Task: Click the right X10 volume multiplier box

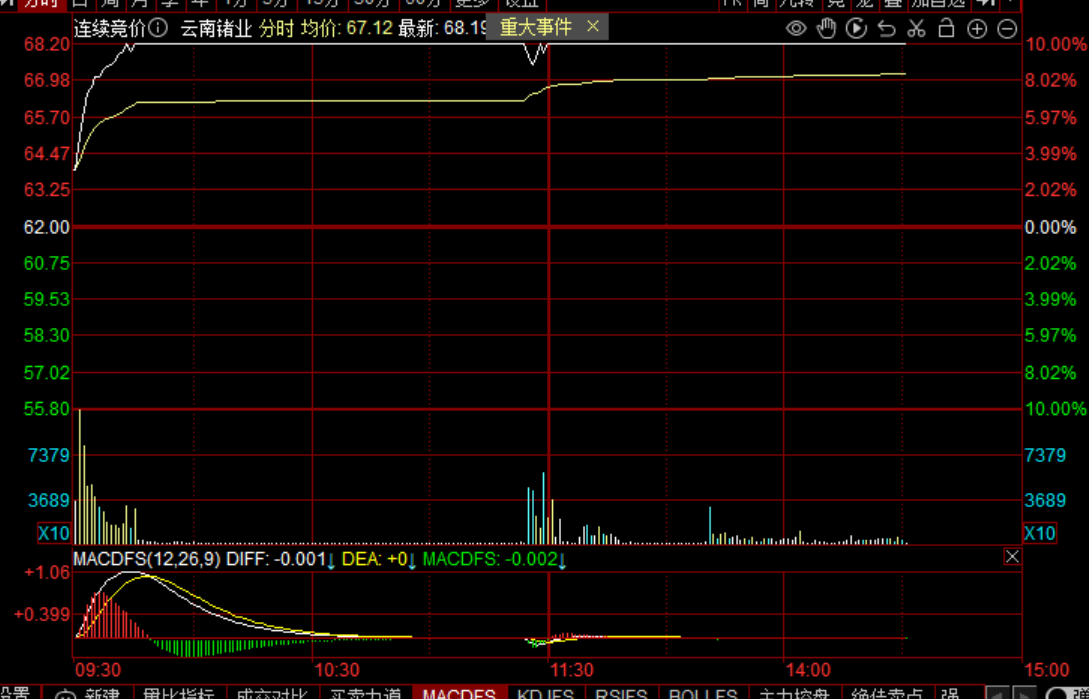Action: [x=1040, y=534]
